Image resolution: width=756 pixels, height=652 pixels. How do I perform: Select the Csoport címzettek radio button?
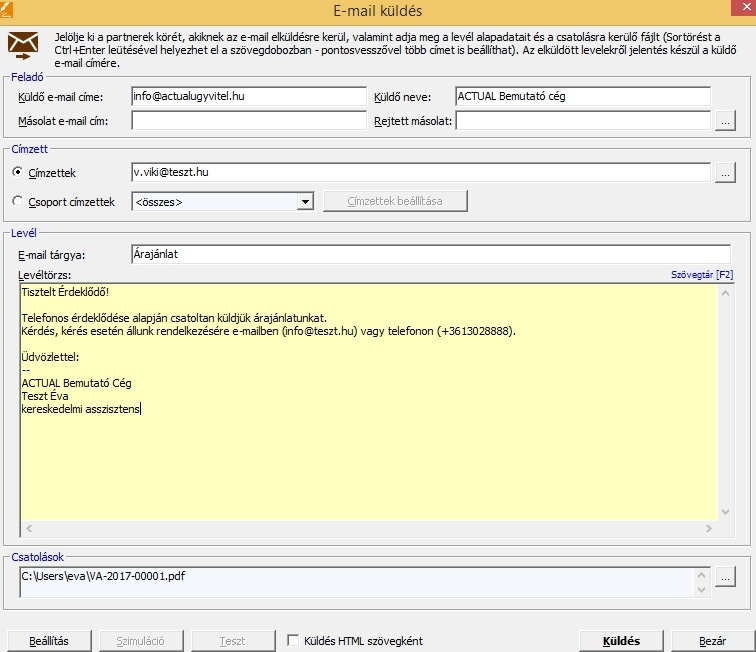click(18, 202)
